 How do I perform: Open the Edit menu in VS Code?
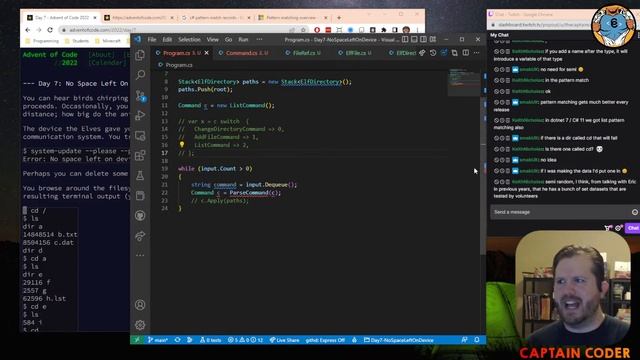tap(167, 40)
